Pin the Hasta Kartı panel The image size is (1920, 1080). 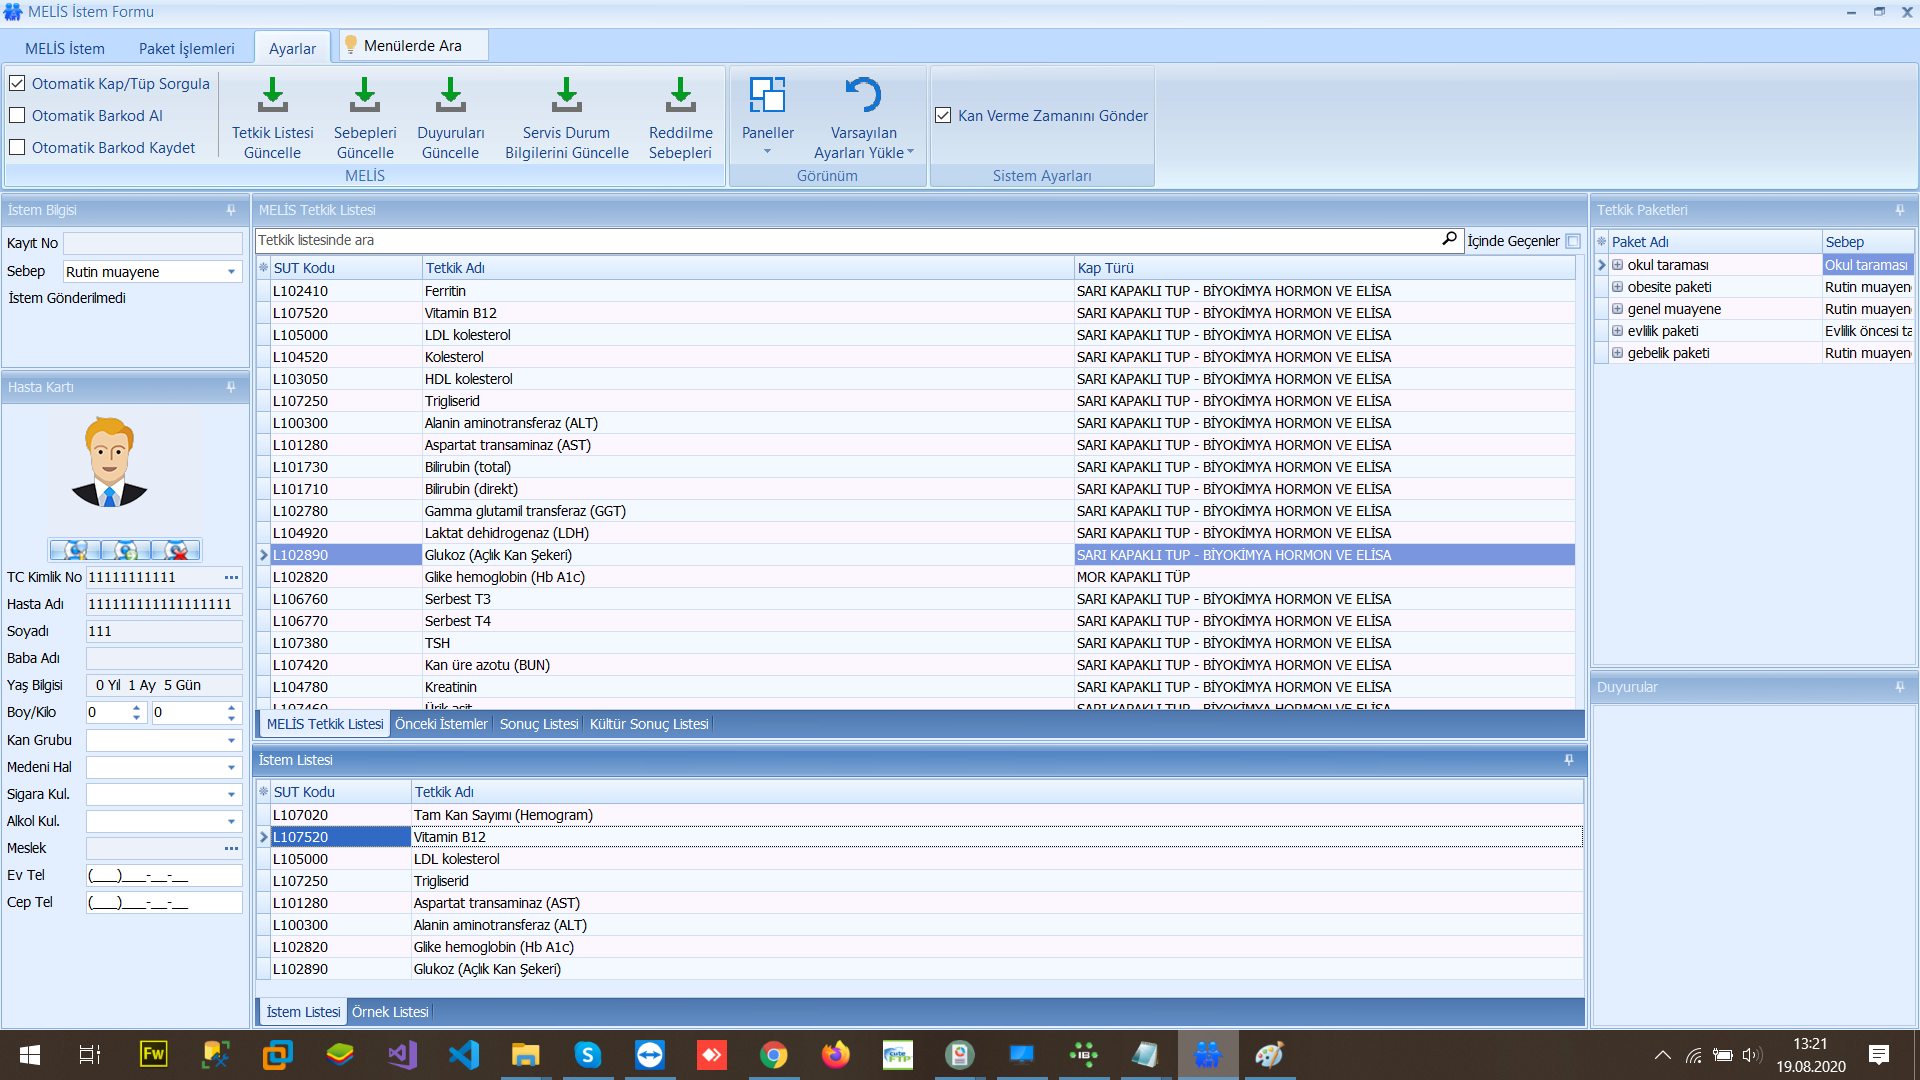click(x=231, y=387)
